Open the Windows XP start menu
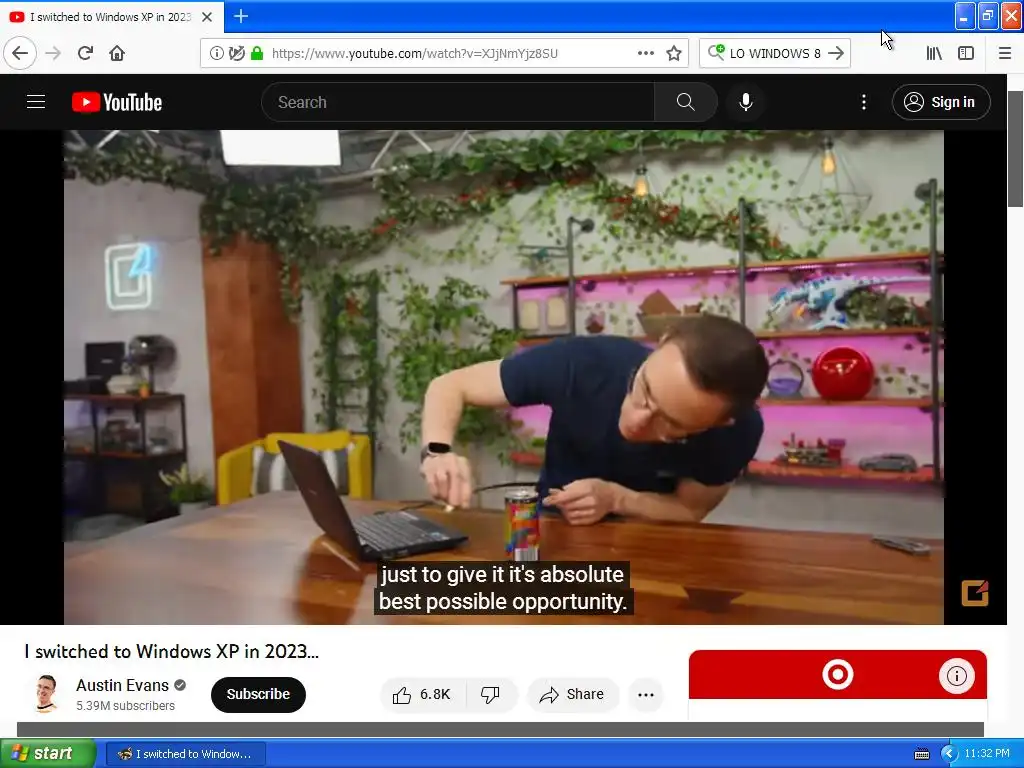This screenshot has width=1024, height=768. click(47, 753)
